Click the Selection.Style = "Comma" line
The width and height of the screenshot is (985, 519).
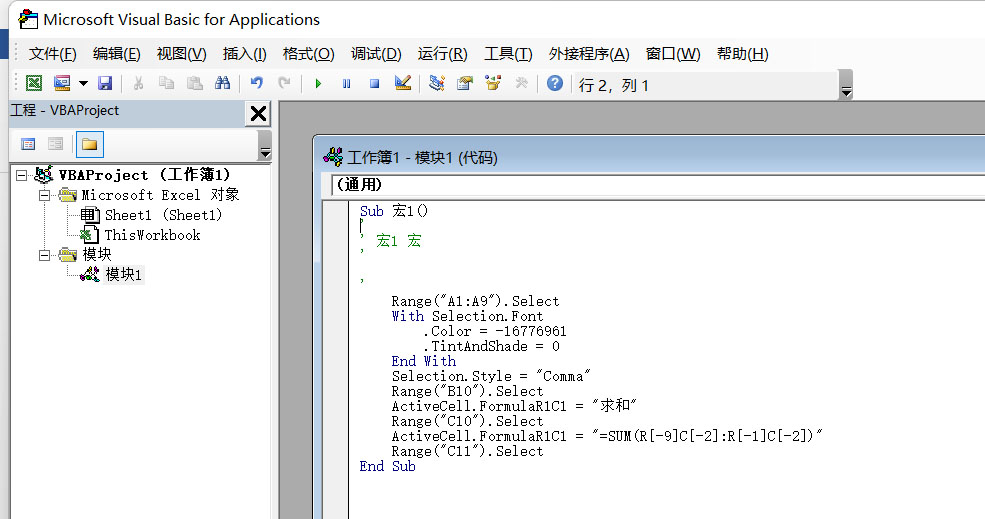click(x=491, y=376)
